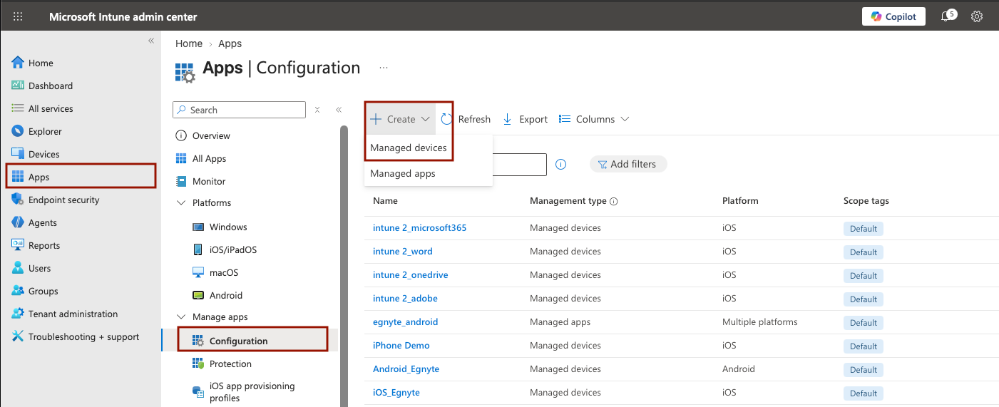The image size is (999, 407).
Task: Open the settings gear icon
Action: coord(977,17)
